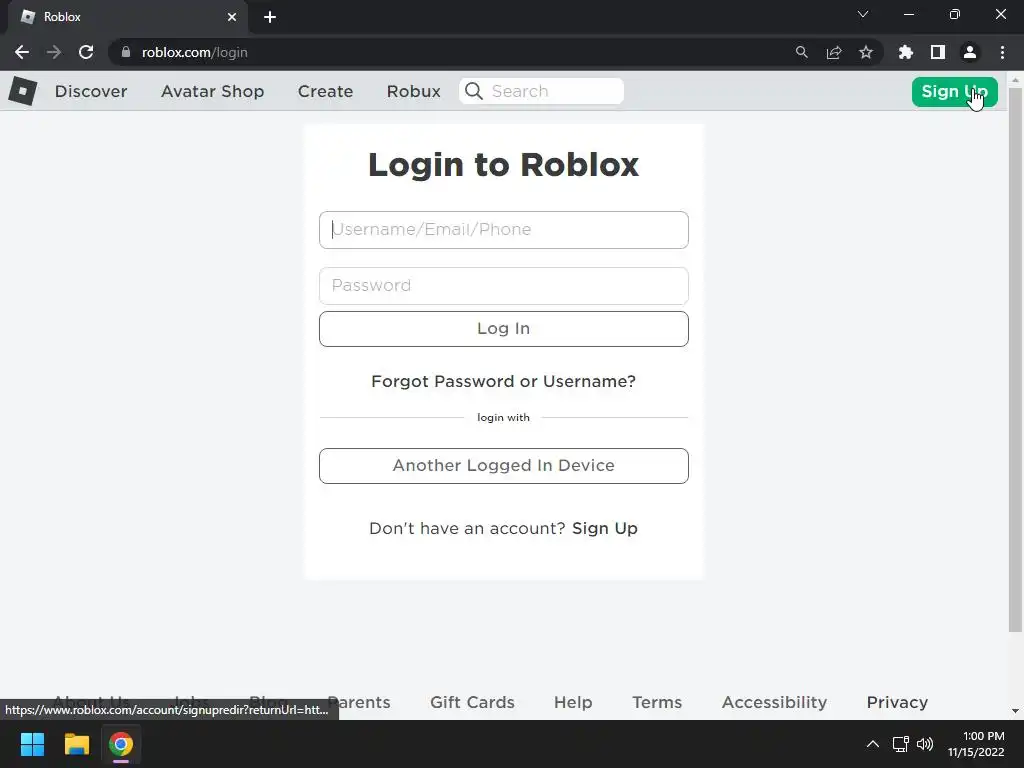Click the padlock site info icon
Screen dimensions: 1024x768
126,52
